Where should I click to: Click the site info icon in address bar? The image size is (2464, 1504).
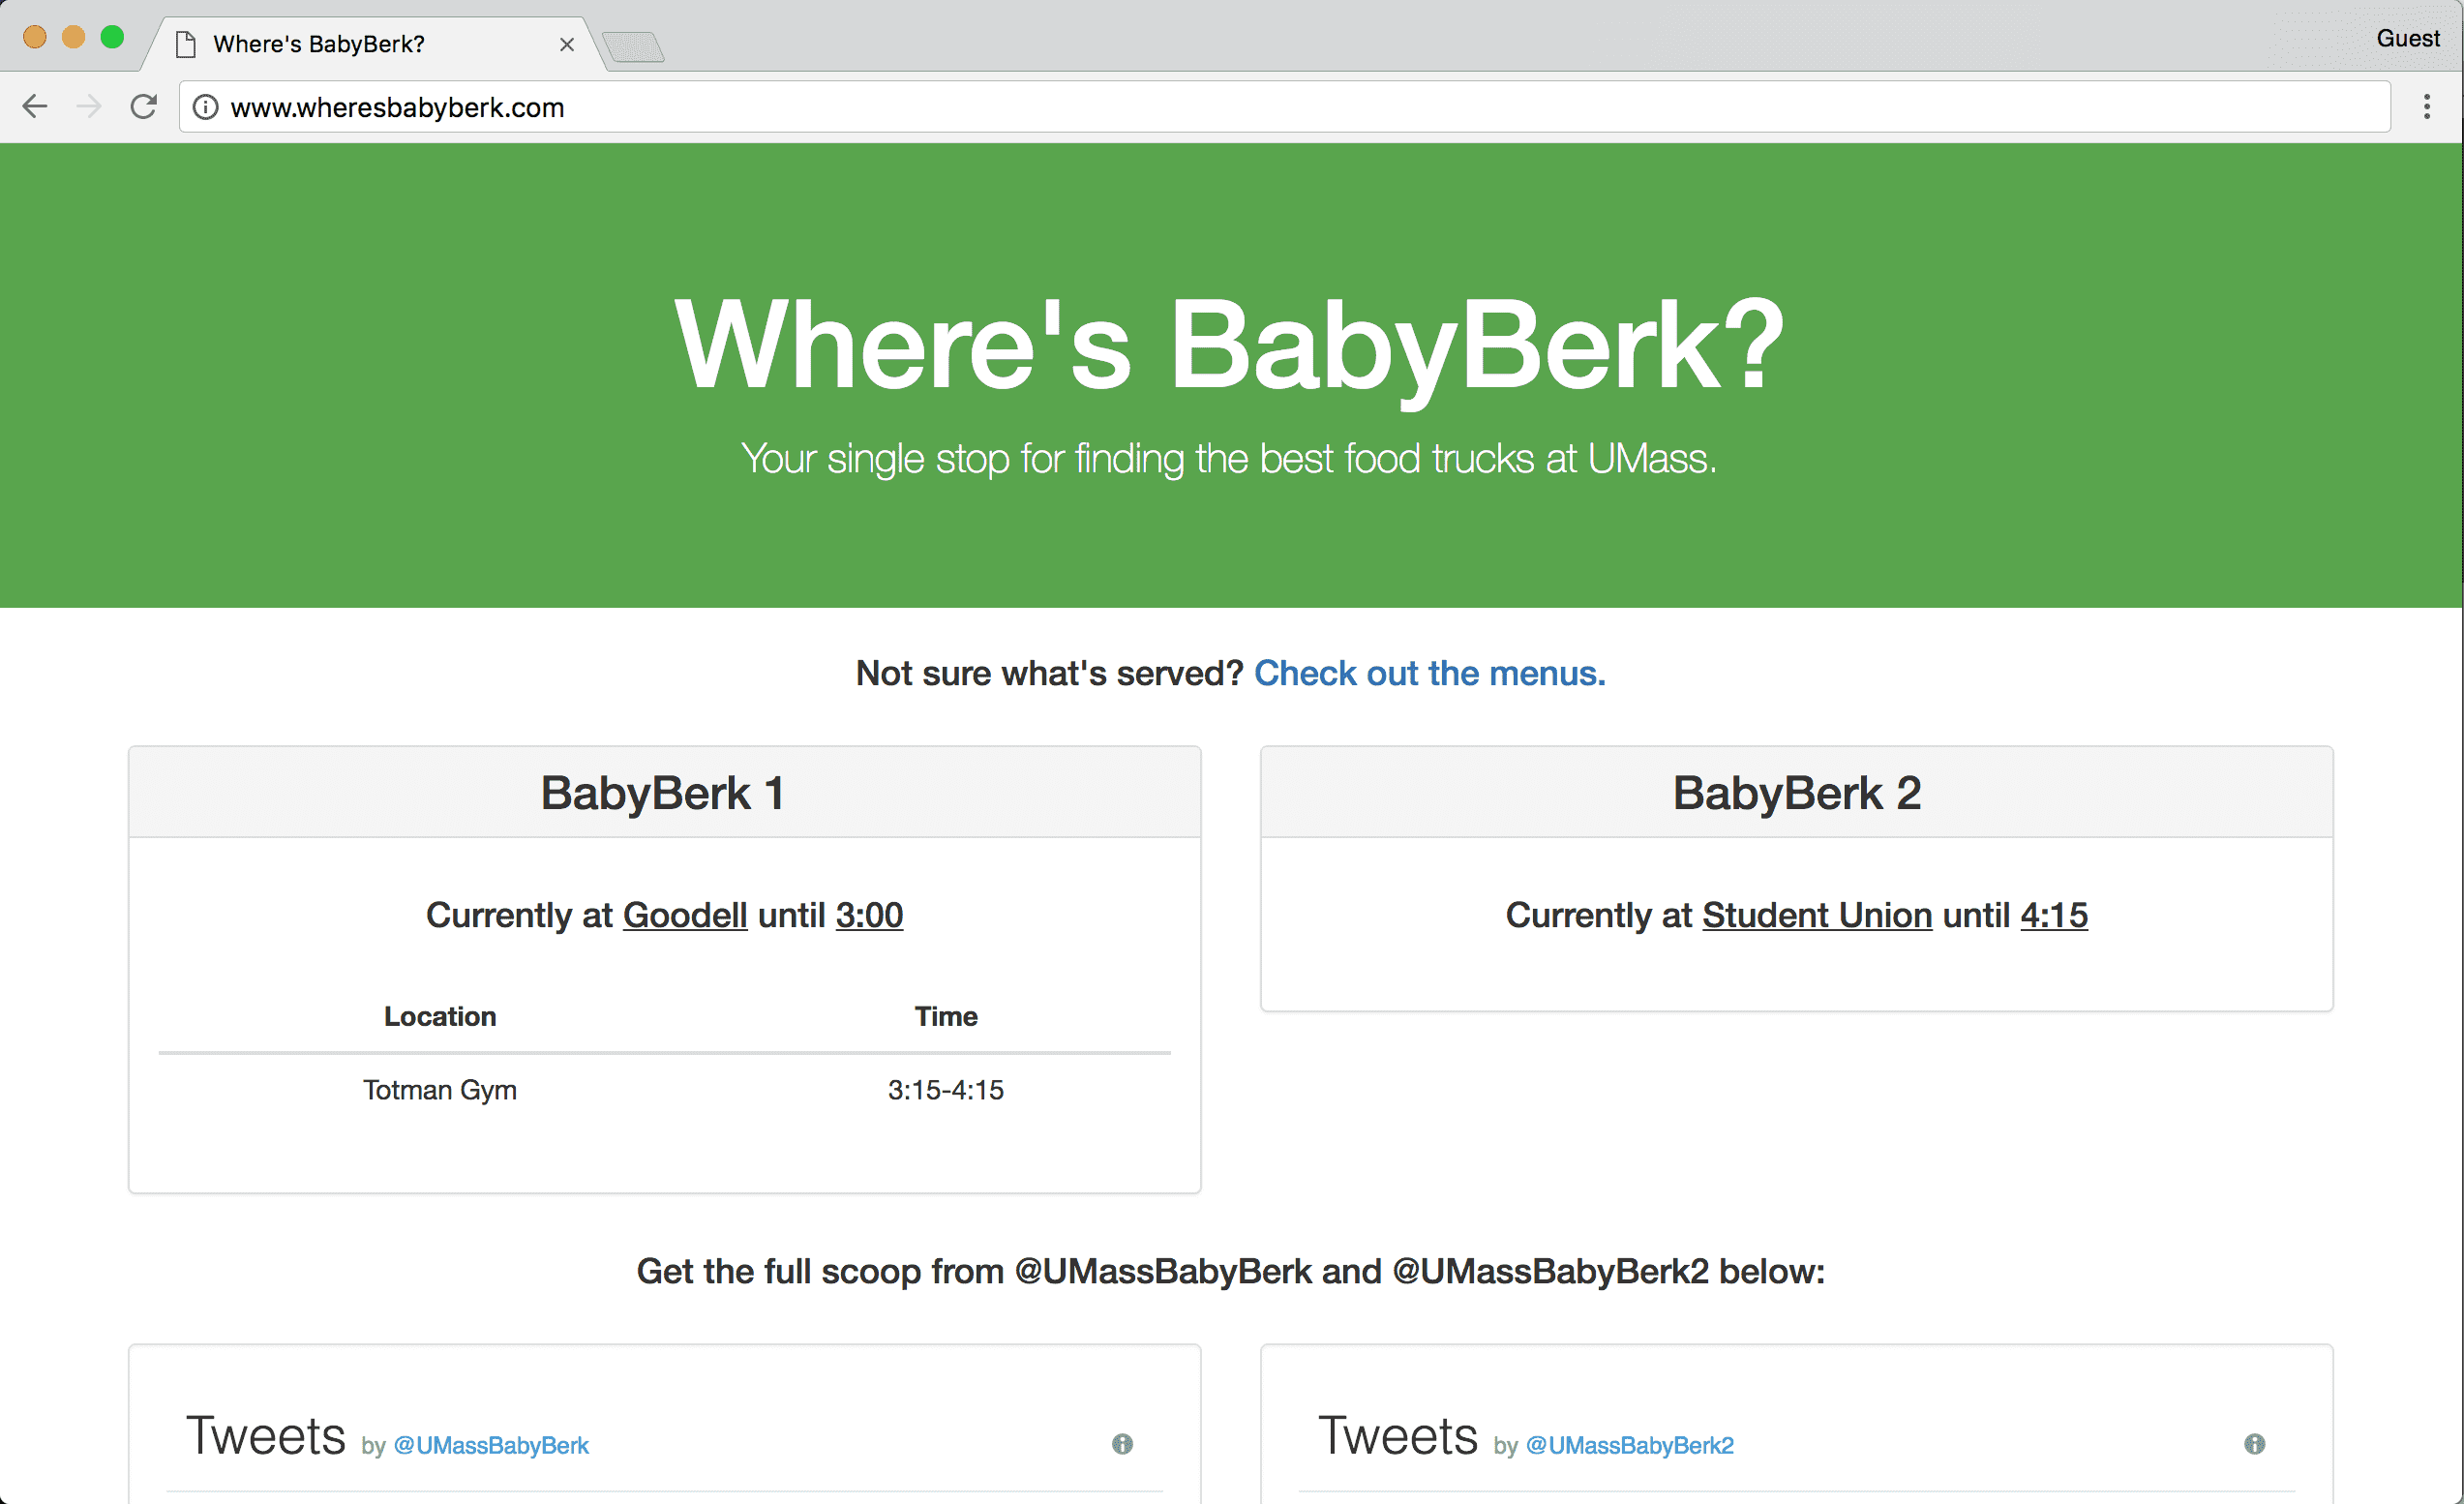(205, 107)
